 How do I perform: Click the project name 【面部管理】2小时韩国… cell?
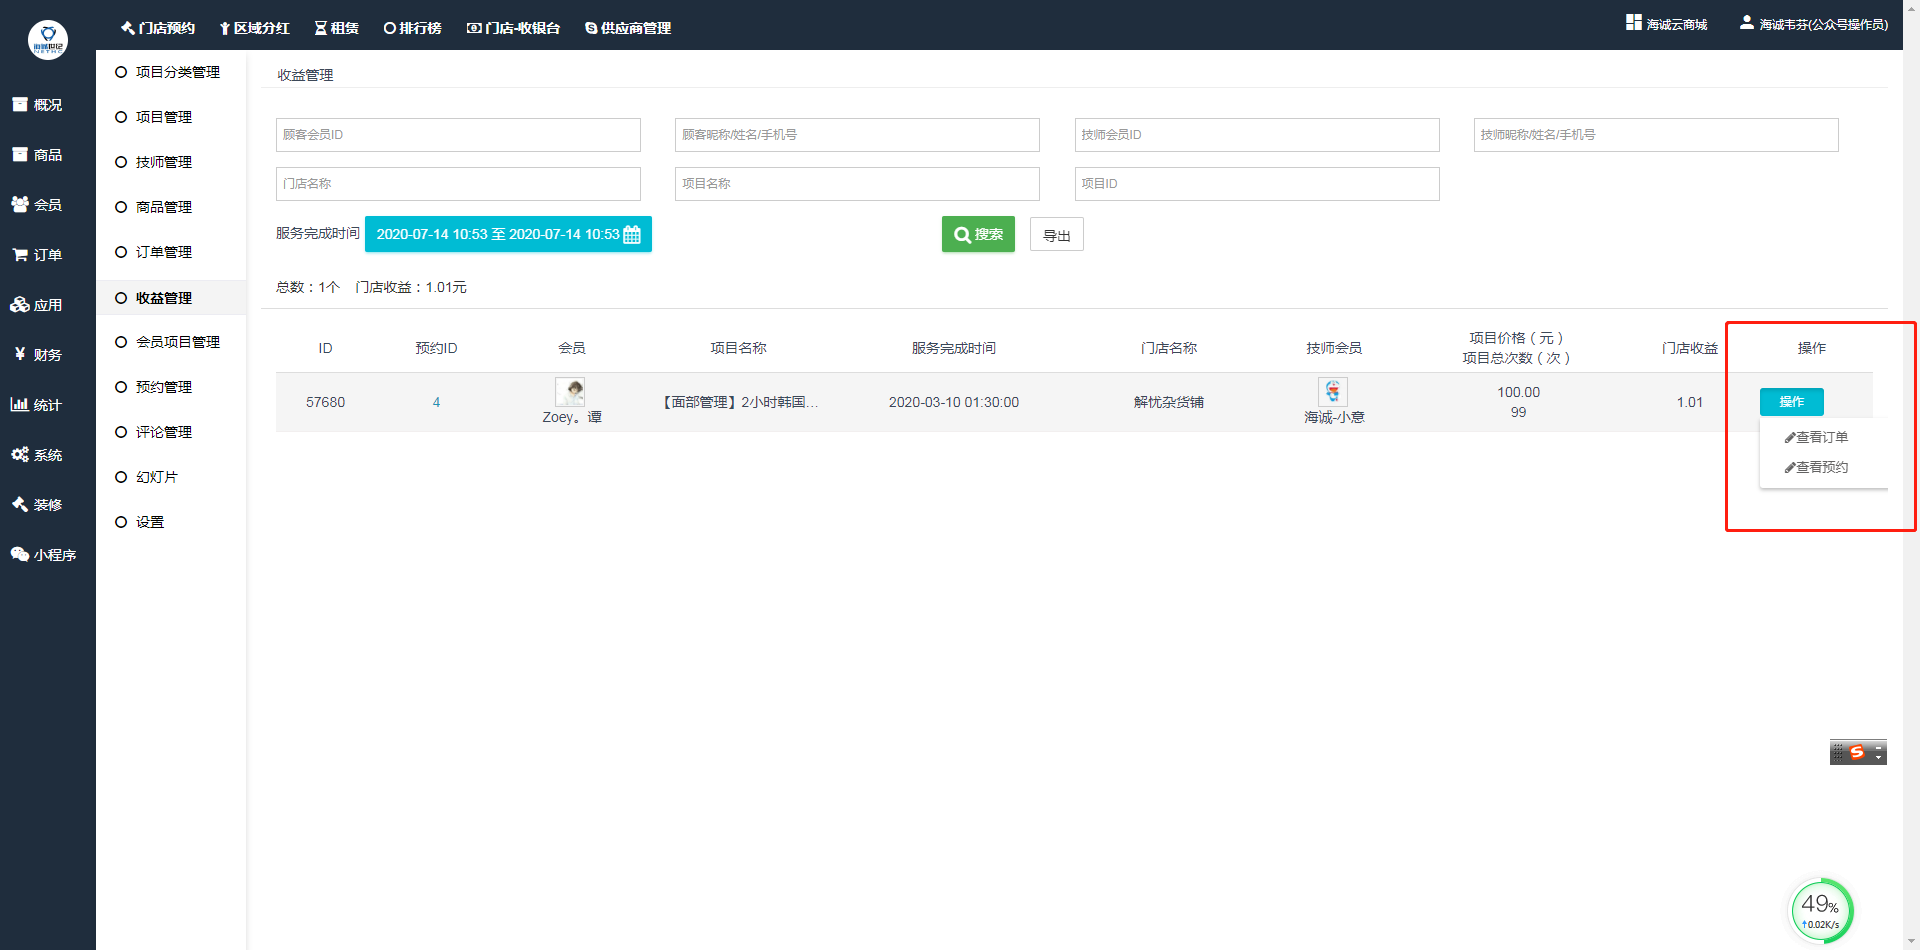click(x=738, y=402)
